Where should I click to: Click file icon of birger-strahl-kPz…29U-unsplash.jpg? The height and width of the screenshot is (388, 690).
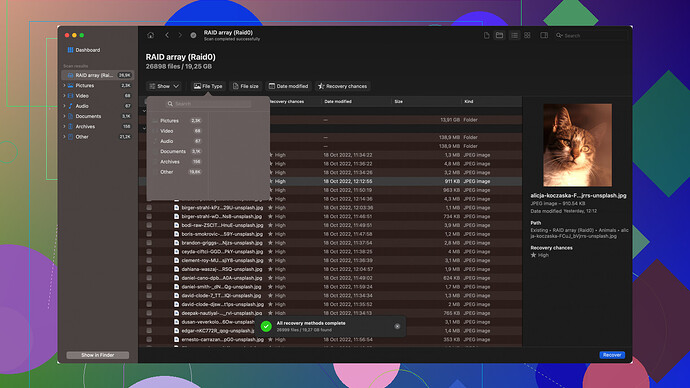(176, 208)
